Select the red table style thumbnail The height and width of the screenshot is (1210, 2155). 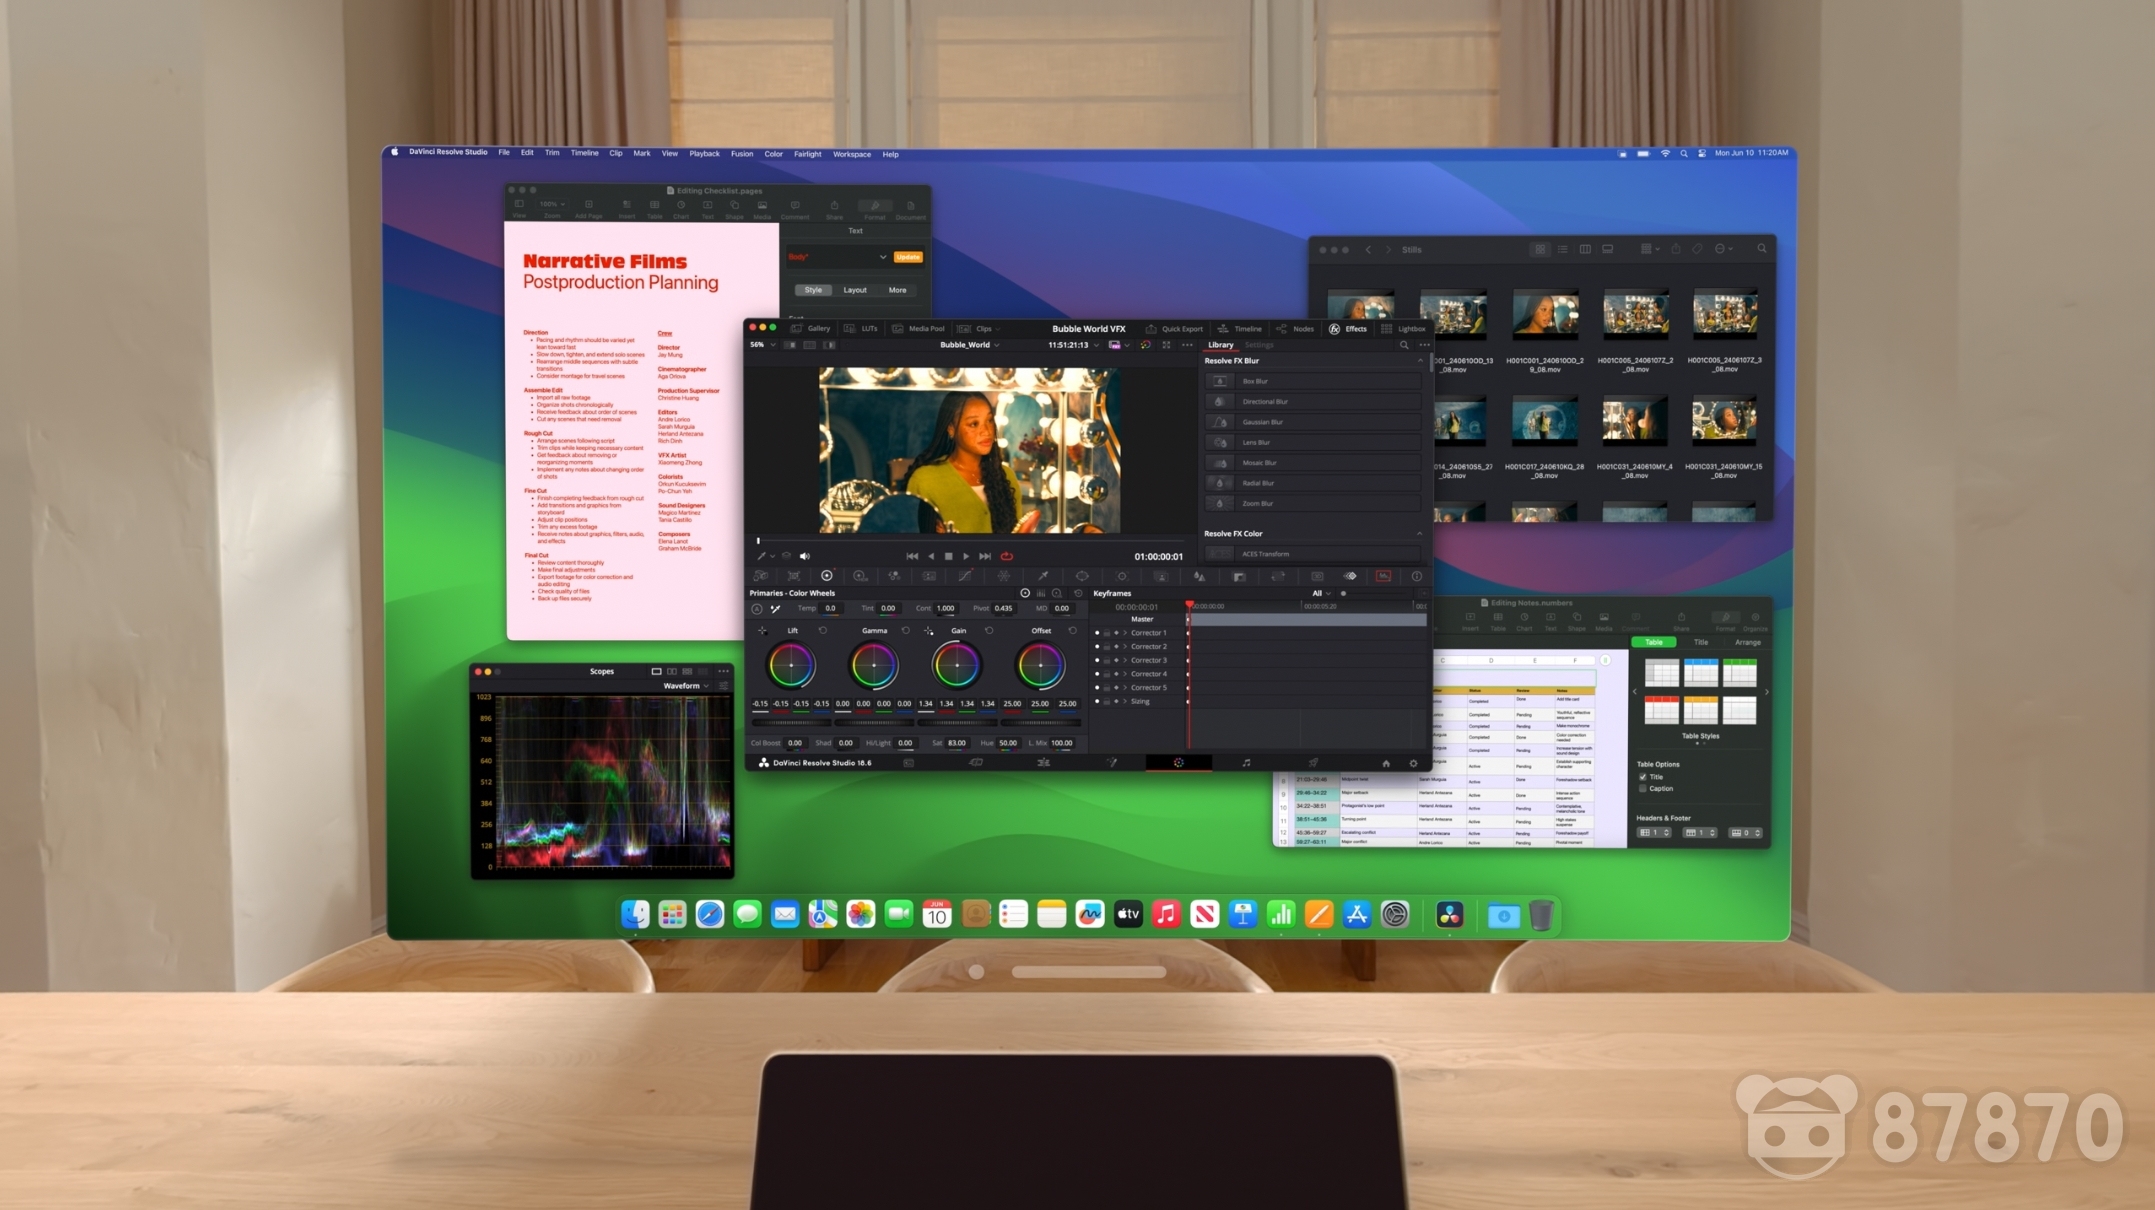tap(1661, 711)
